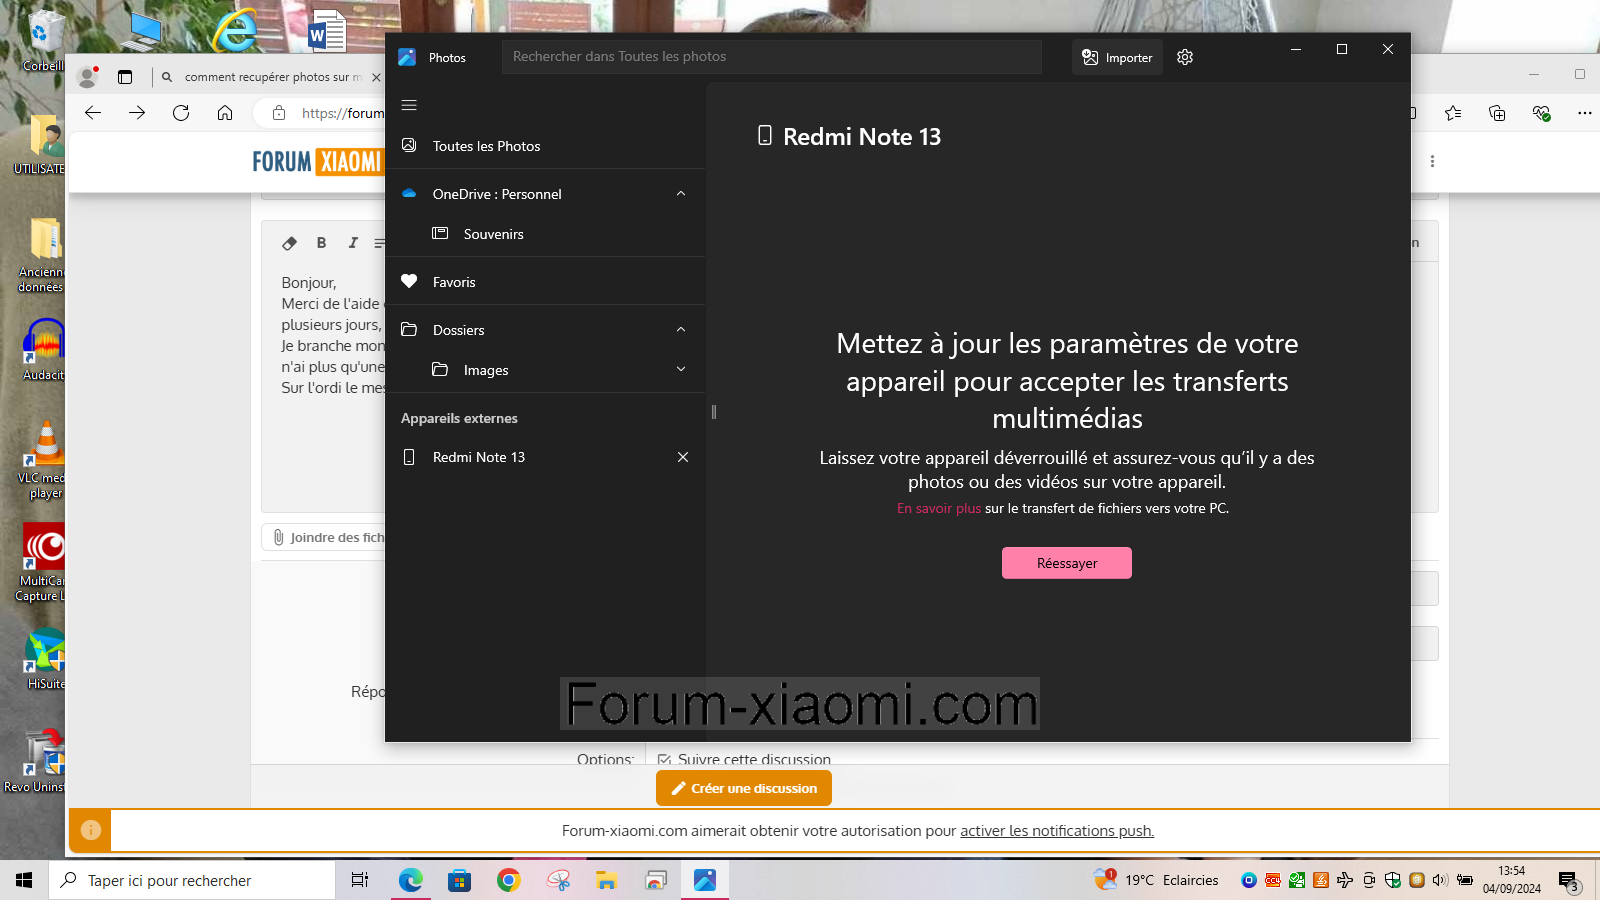Image resolution: width=1600 pixels, height=900 pixels.
Task: Click Créer une discussion button
Action: pos(744,788)
